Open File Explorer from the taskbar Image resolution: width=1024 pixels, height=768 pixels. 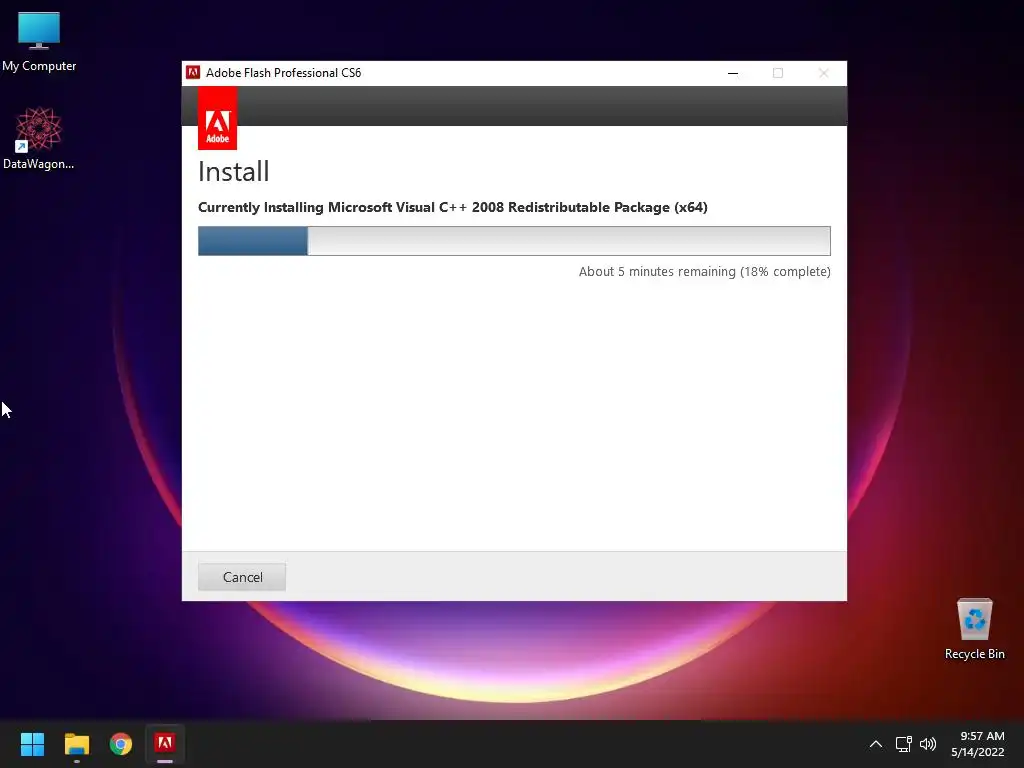point(76,744)
